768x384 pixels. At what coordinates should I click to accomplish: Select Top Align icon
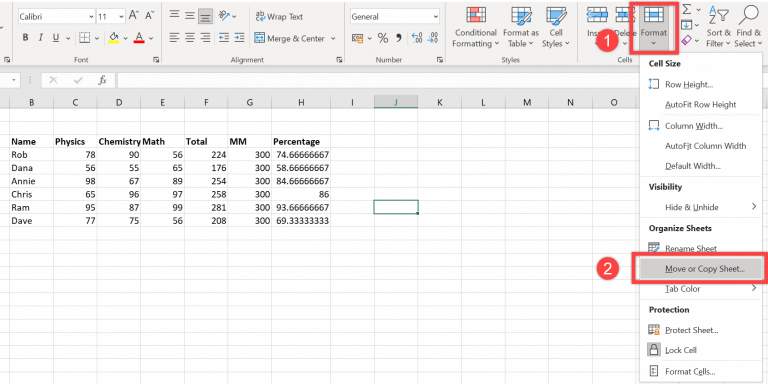pos(174,16)
